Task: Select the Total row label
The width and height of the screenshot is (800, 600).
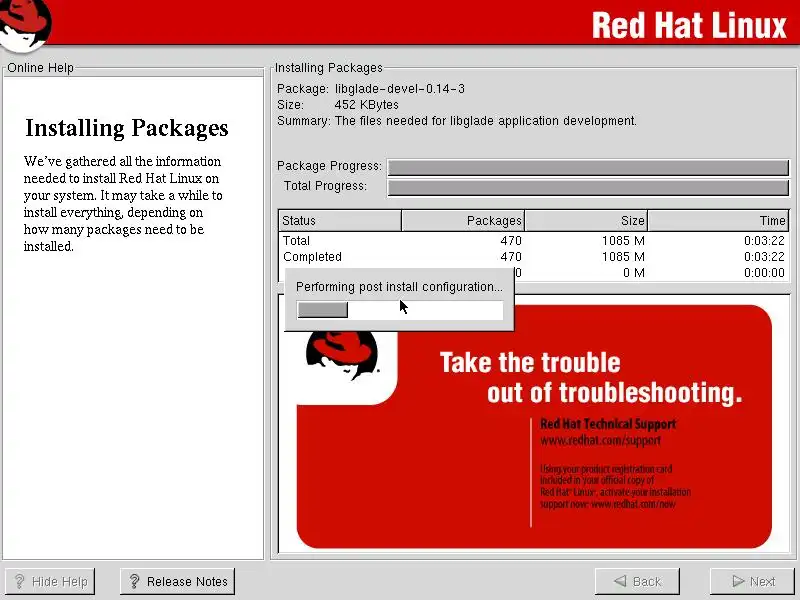Action: [296, 240]
